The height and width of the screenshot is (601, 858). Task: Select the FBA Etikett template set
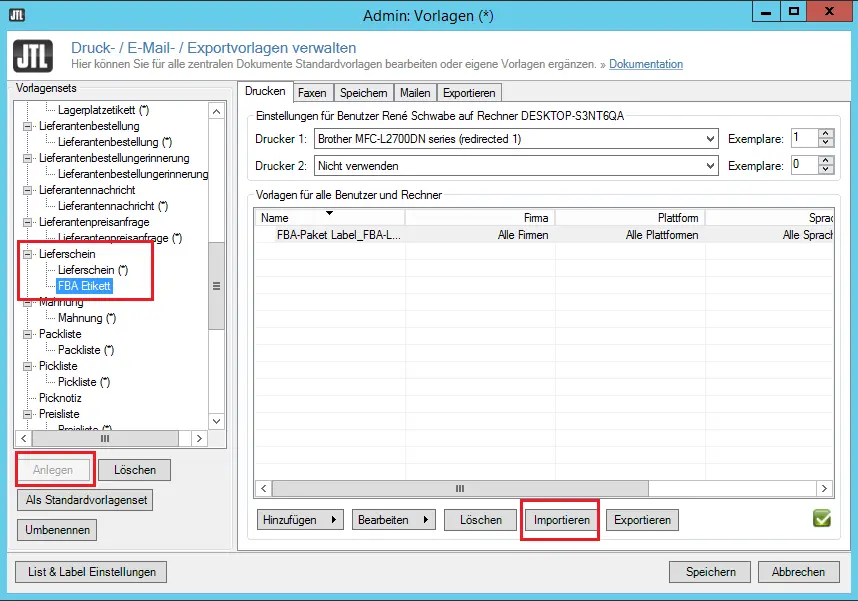84,286
